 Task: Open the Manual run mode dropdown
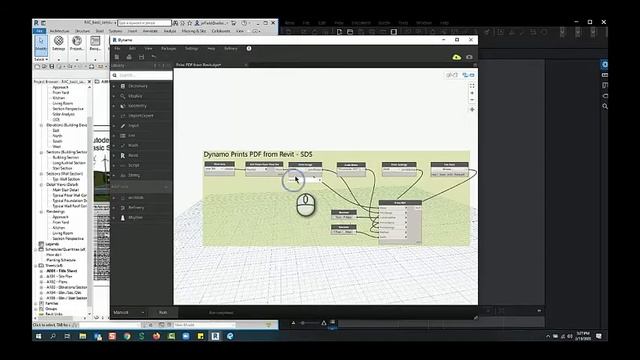pyautogui.click(x=129, y=312)
